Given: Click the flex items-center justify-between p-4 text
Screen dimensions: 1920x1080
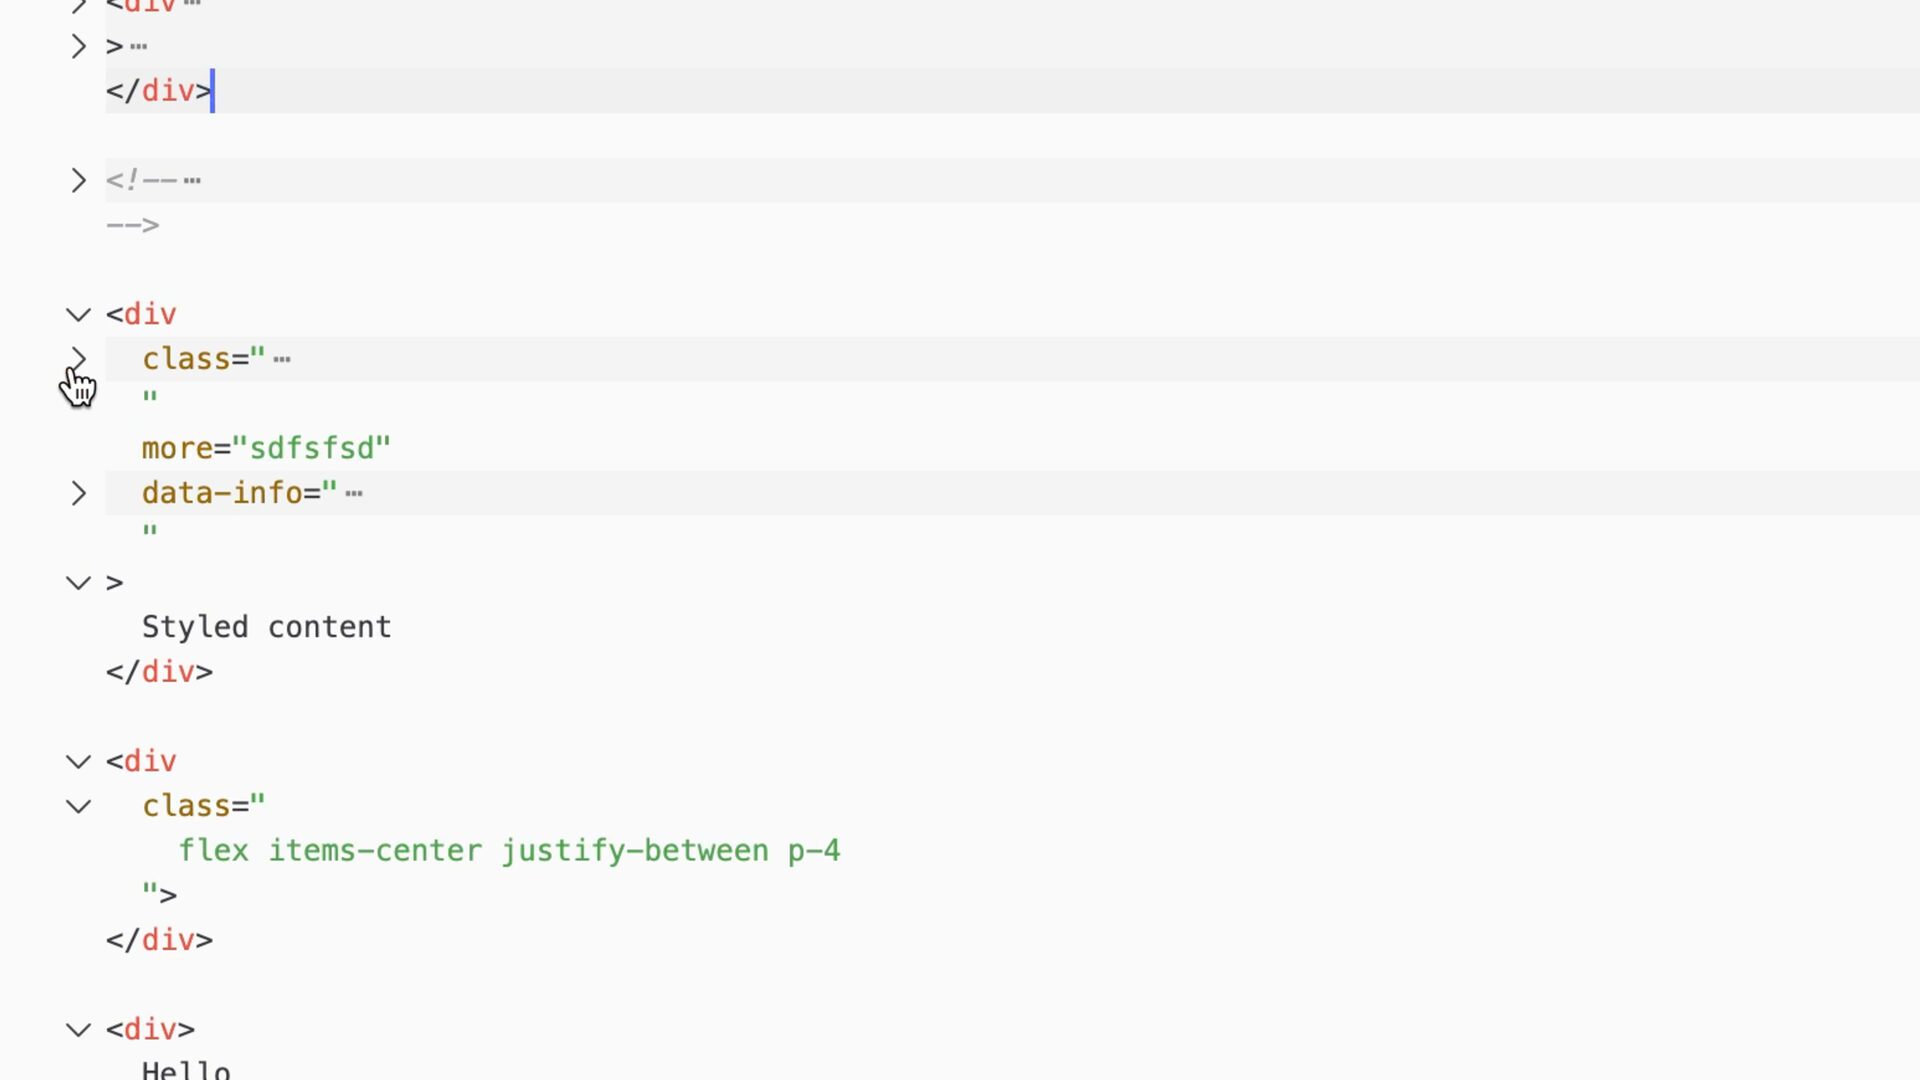Looking at the screenshot, I should (x=510, y=851).
